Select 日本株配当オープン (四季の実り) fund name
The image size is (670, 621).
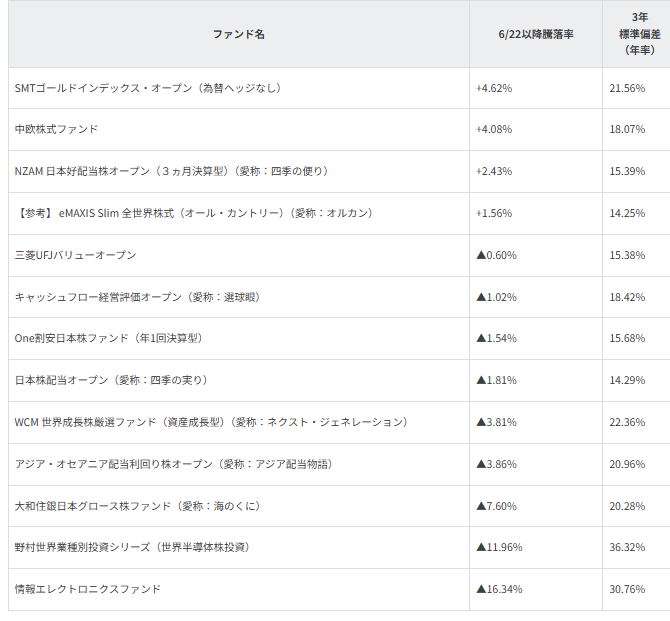click(x=111, y=380)
